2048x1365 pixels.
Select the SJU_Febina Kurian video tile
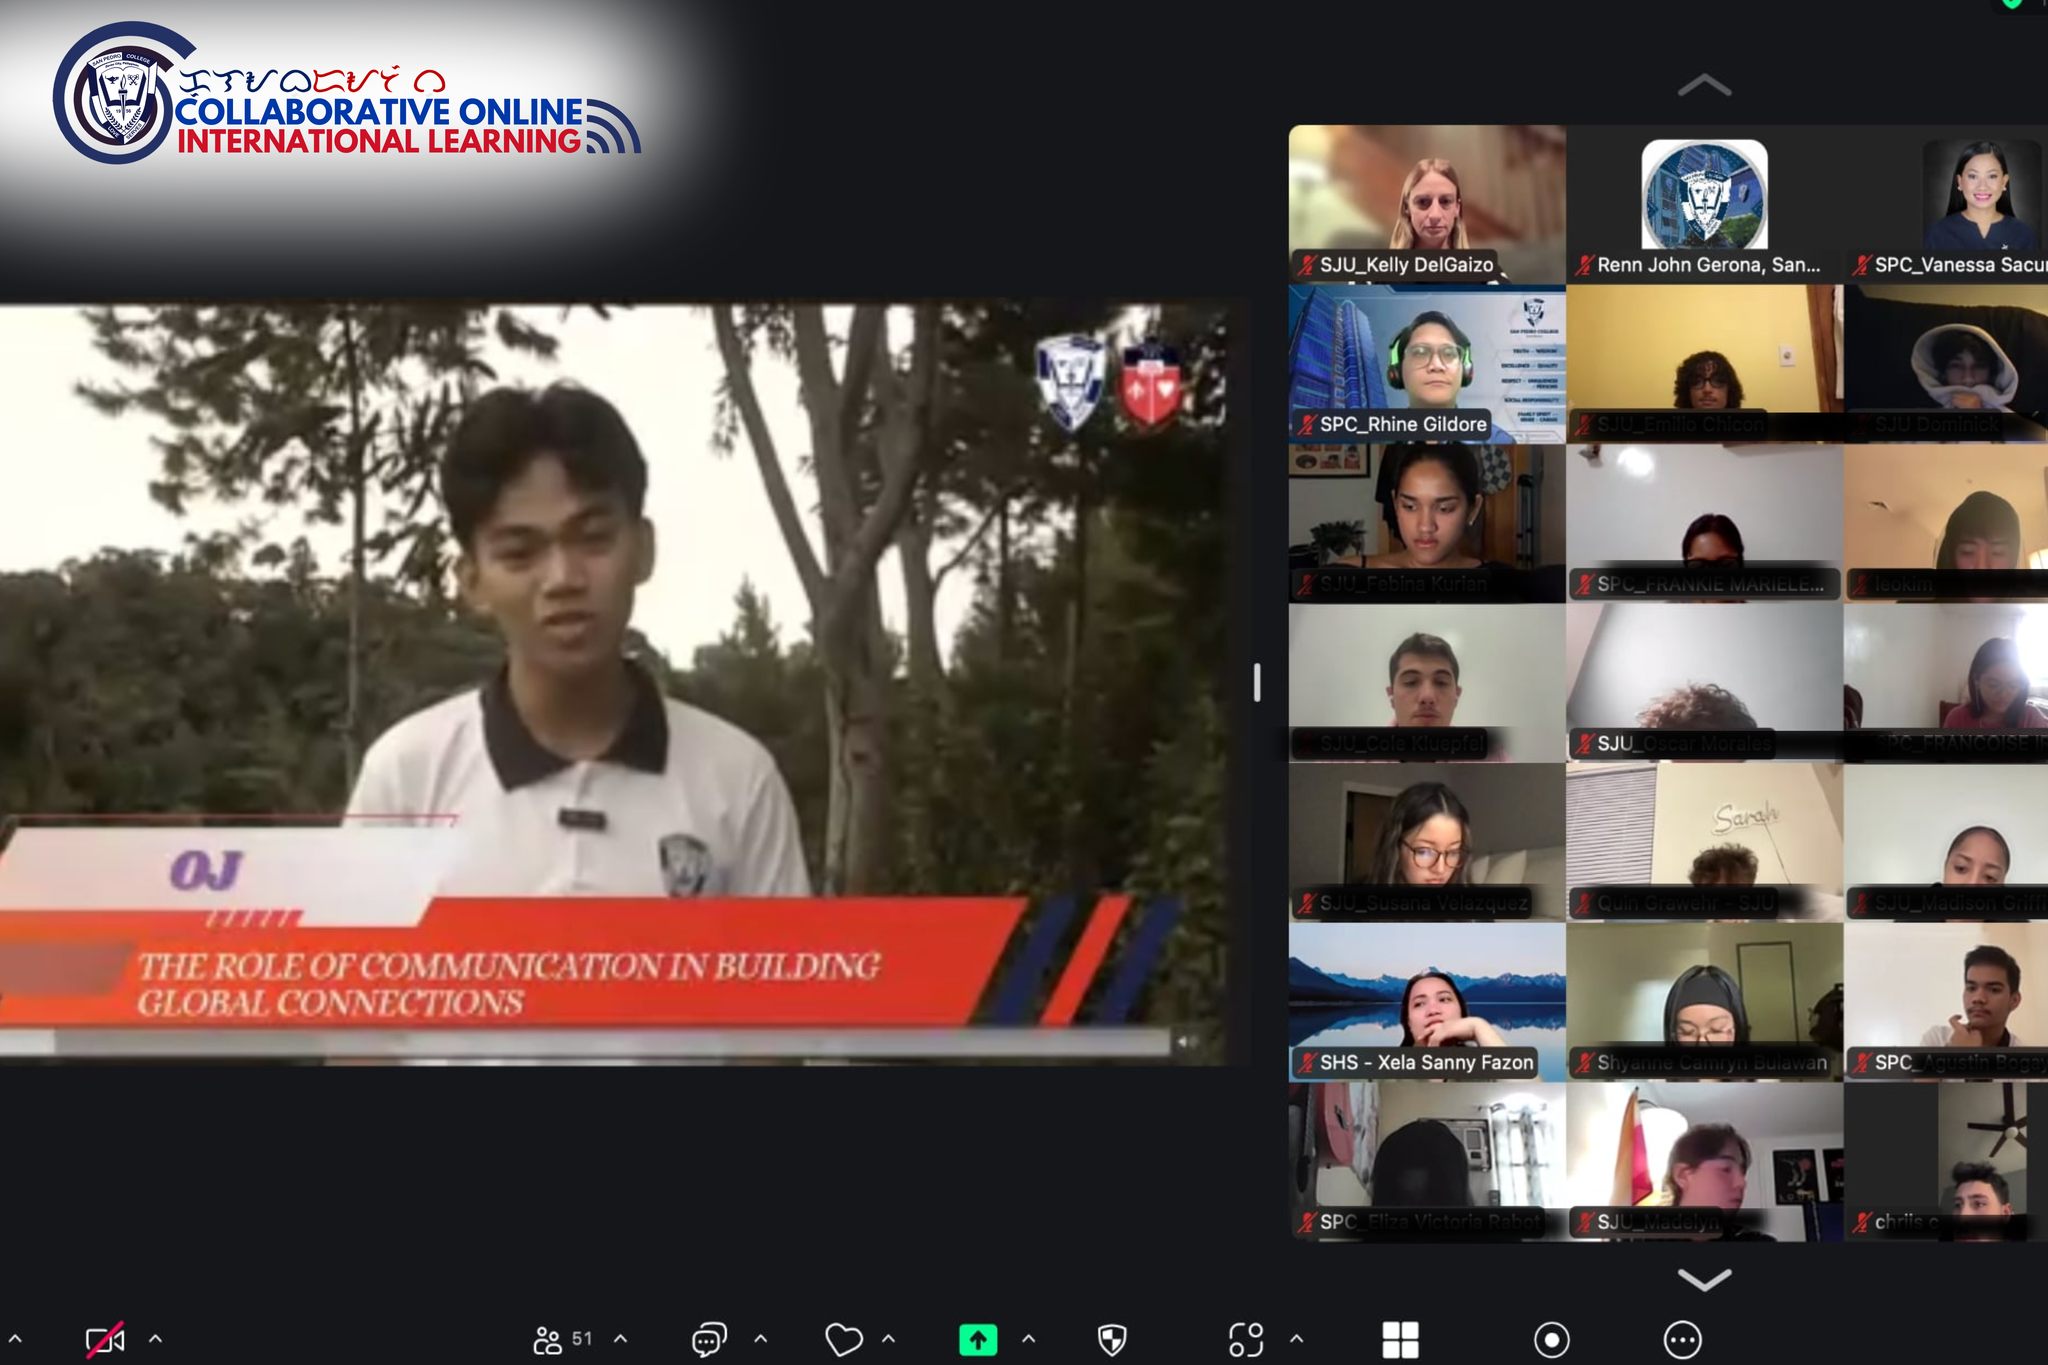coord(1427,523)
